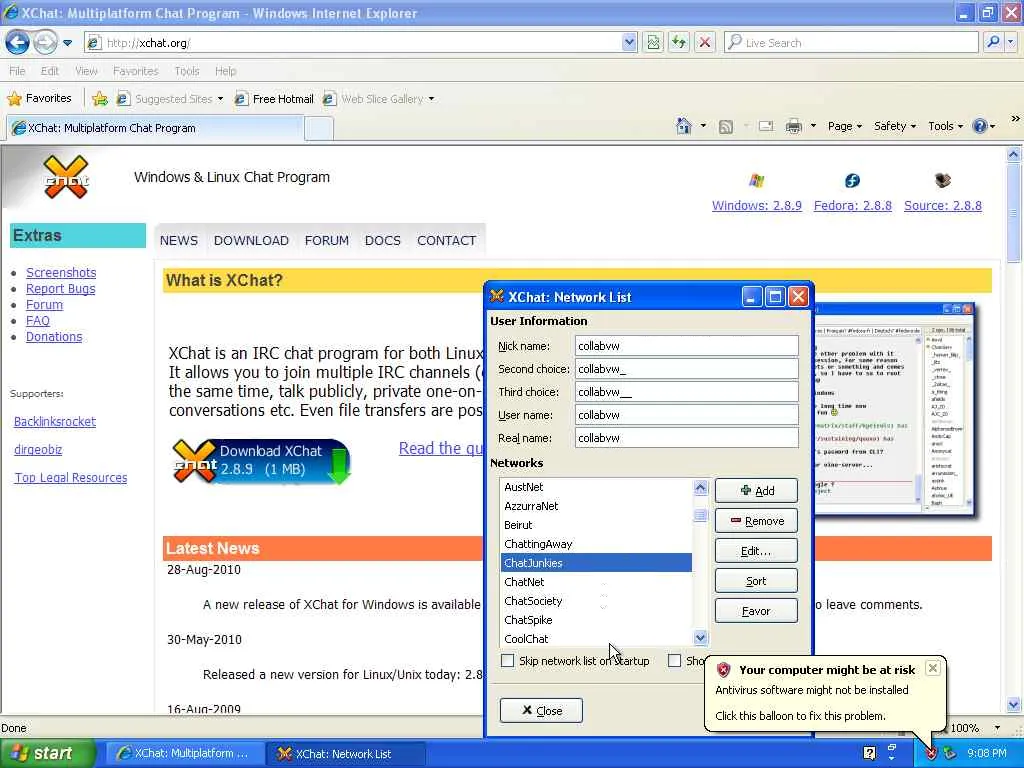1024x768 pixels.
Task: Open the Help menu
Action: [x=225, y=71]
